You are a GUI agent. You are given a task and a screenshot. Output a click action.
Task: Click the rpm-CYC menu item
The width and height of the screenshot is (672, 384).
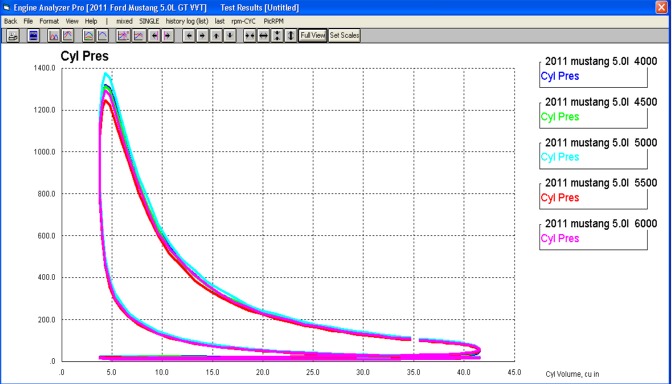click(x=243, y=21)
